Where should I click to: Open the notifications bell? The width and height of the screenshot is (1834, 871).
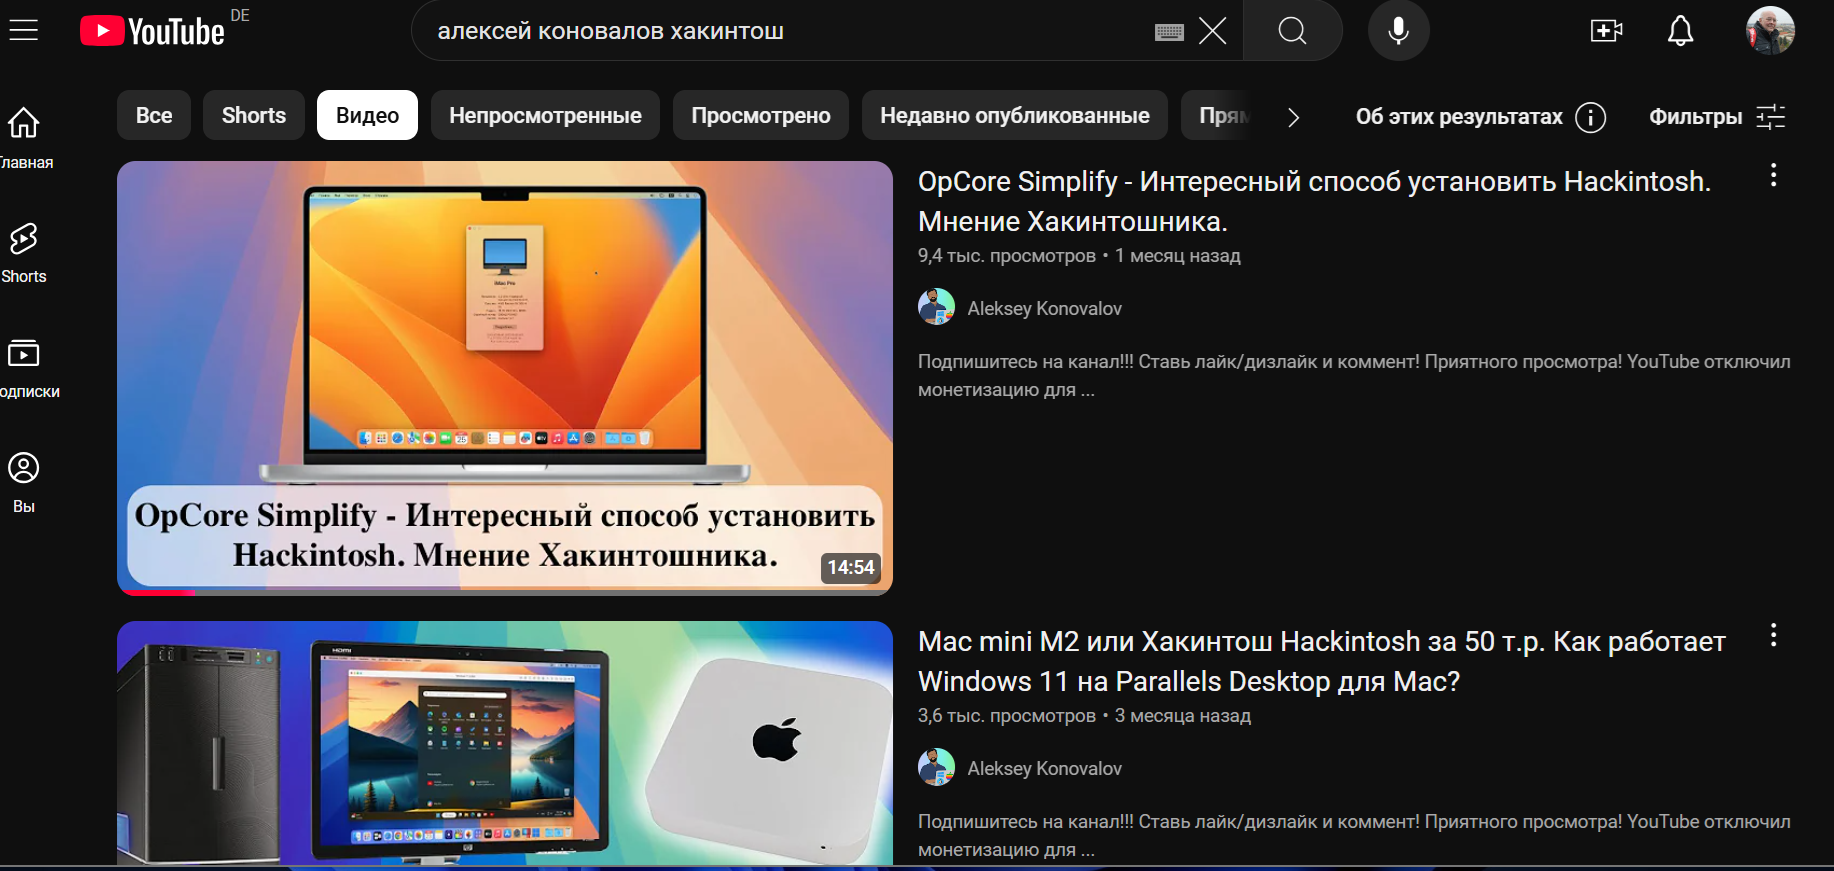[x=1680, y=31]
